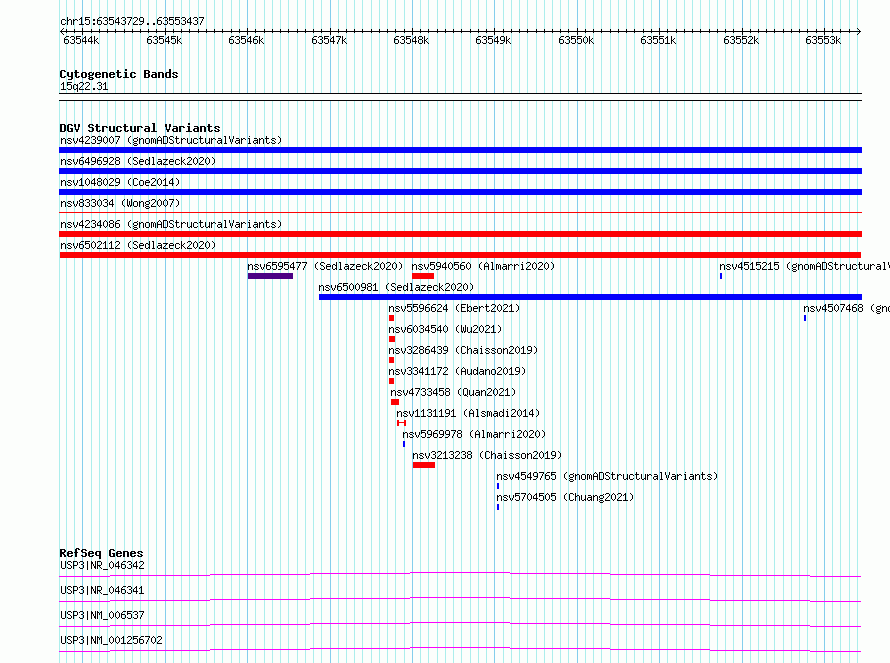This screenshot has height=663, width=890.
Task: Click the nsv4239007 gnomAD variant label
Action: 171,140
